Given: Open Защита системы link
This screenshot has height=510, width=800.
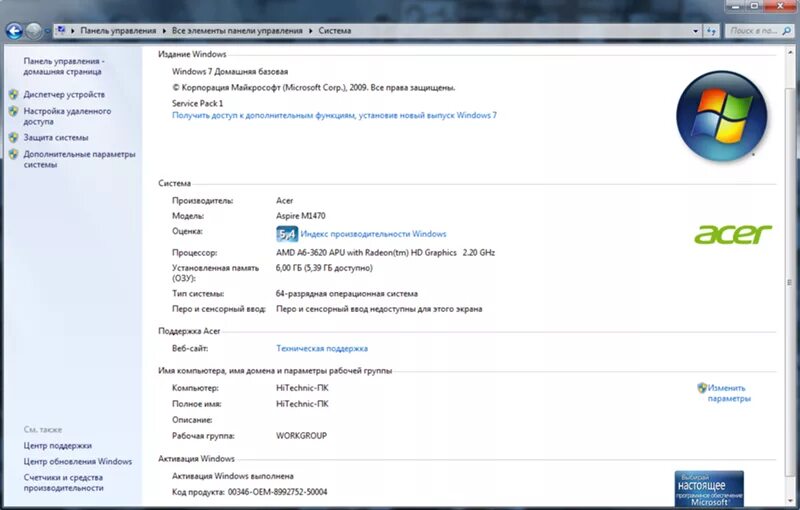Looking at the screenshot, I should click(x=56, y=138).
